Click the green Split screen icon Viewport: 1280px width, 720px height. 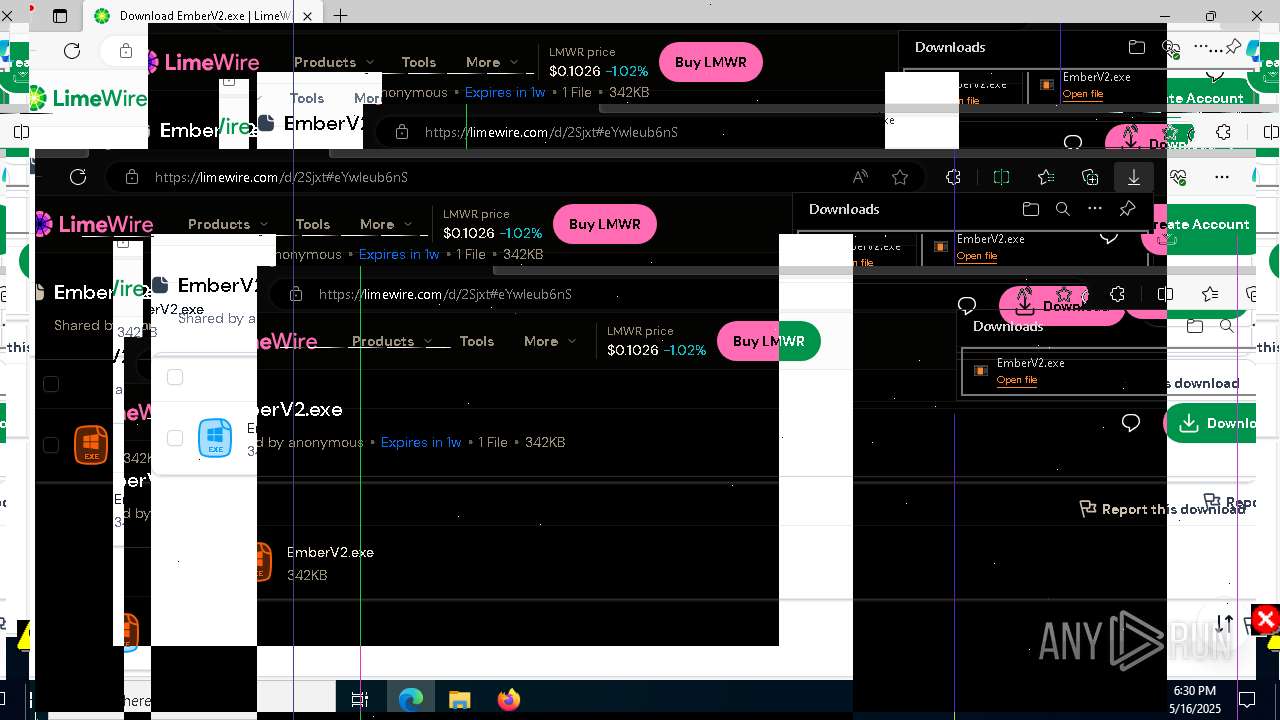pos(1001,177)
